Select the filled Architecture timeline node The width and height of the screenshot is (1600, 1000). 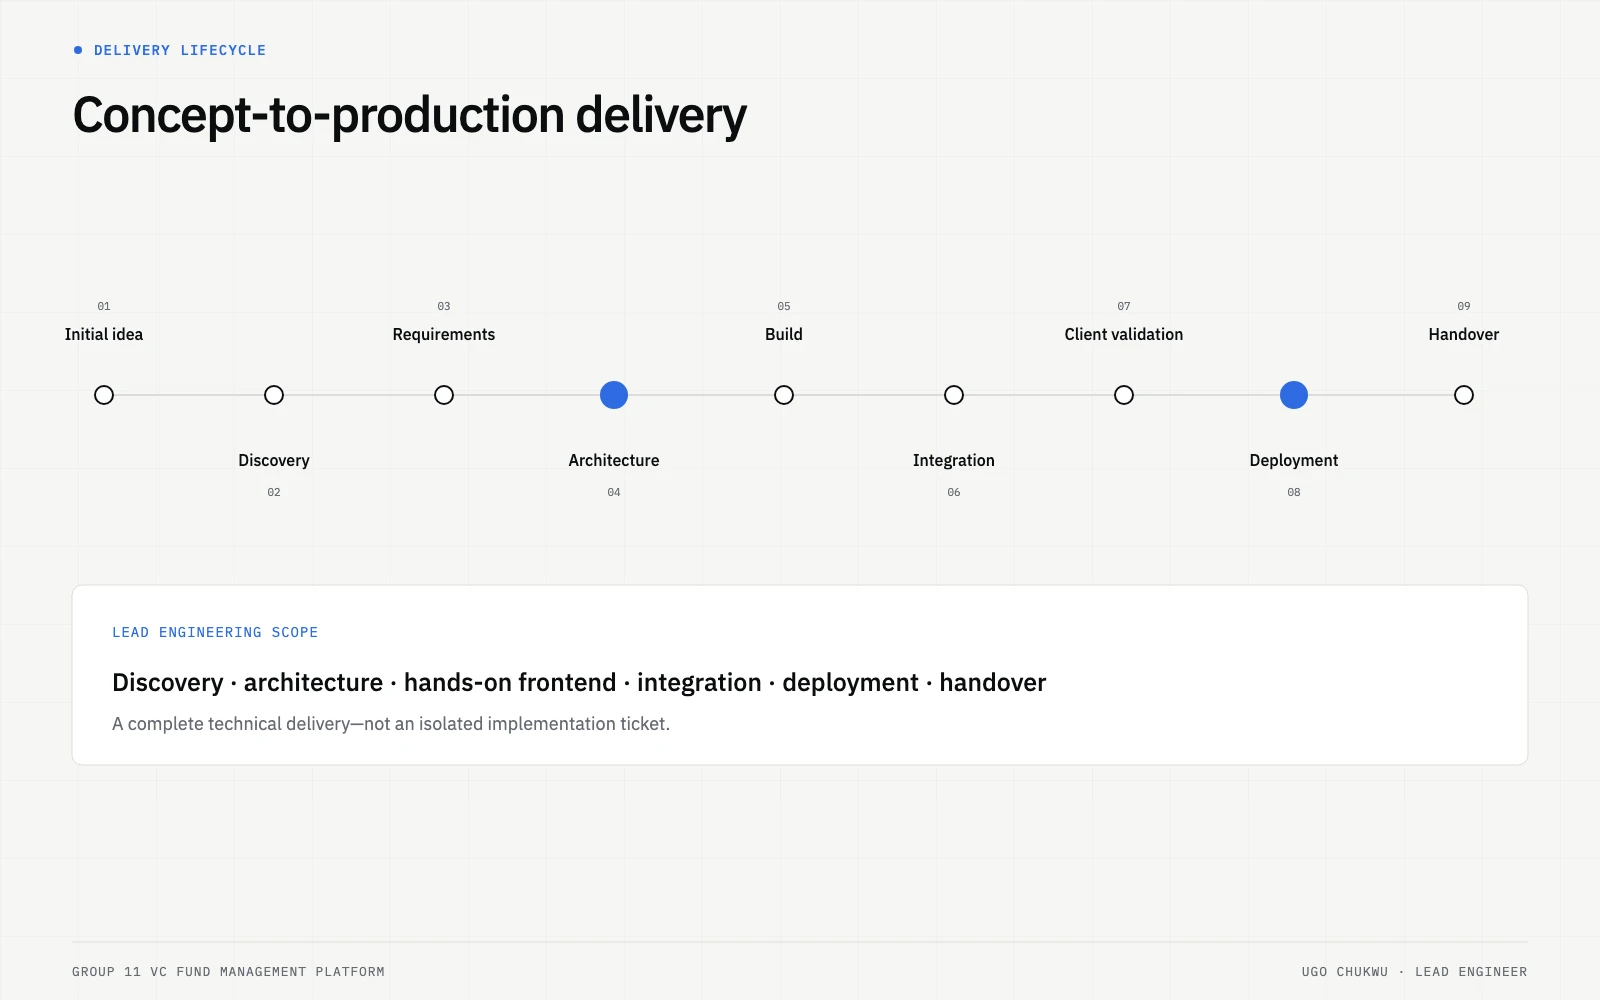pyautogui.click(x=614, y=395)
